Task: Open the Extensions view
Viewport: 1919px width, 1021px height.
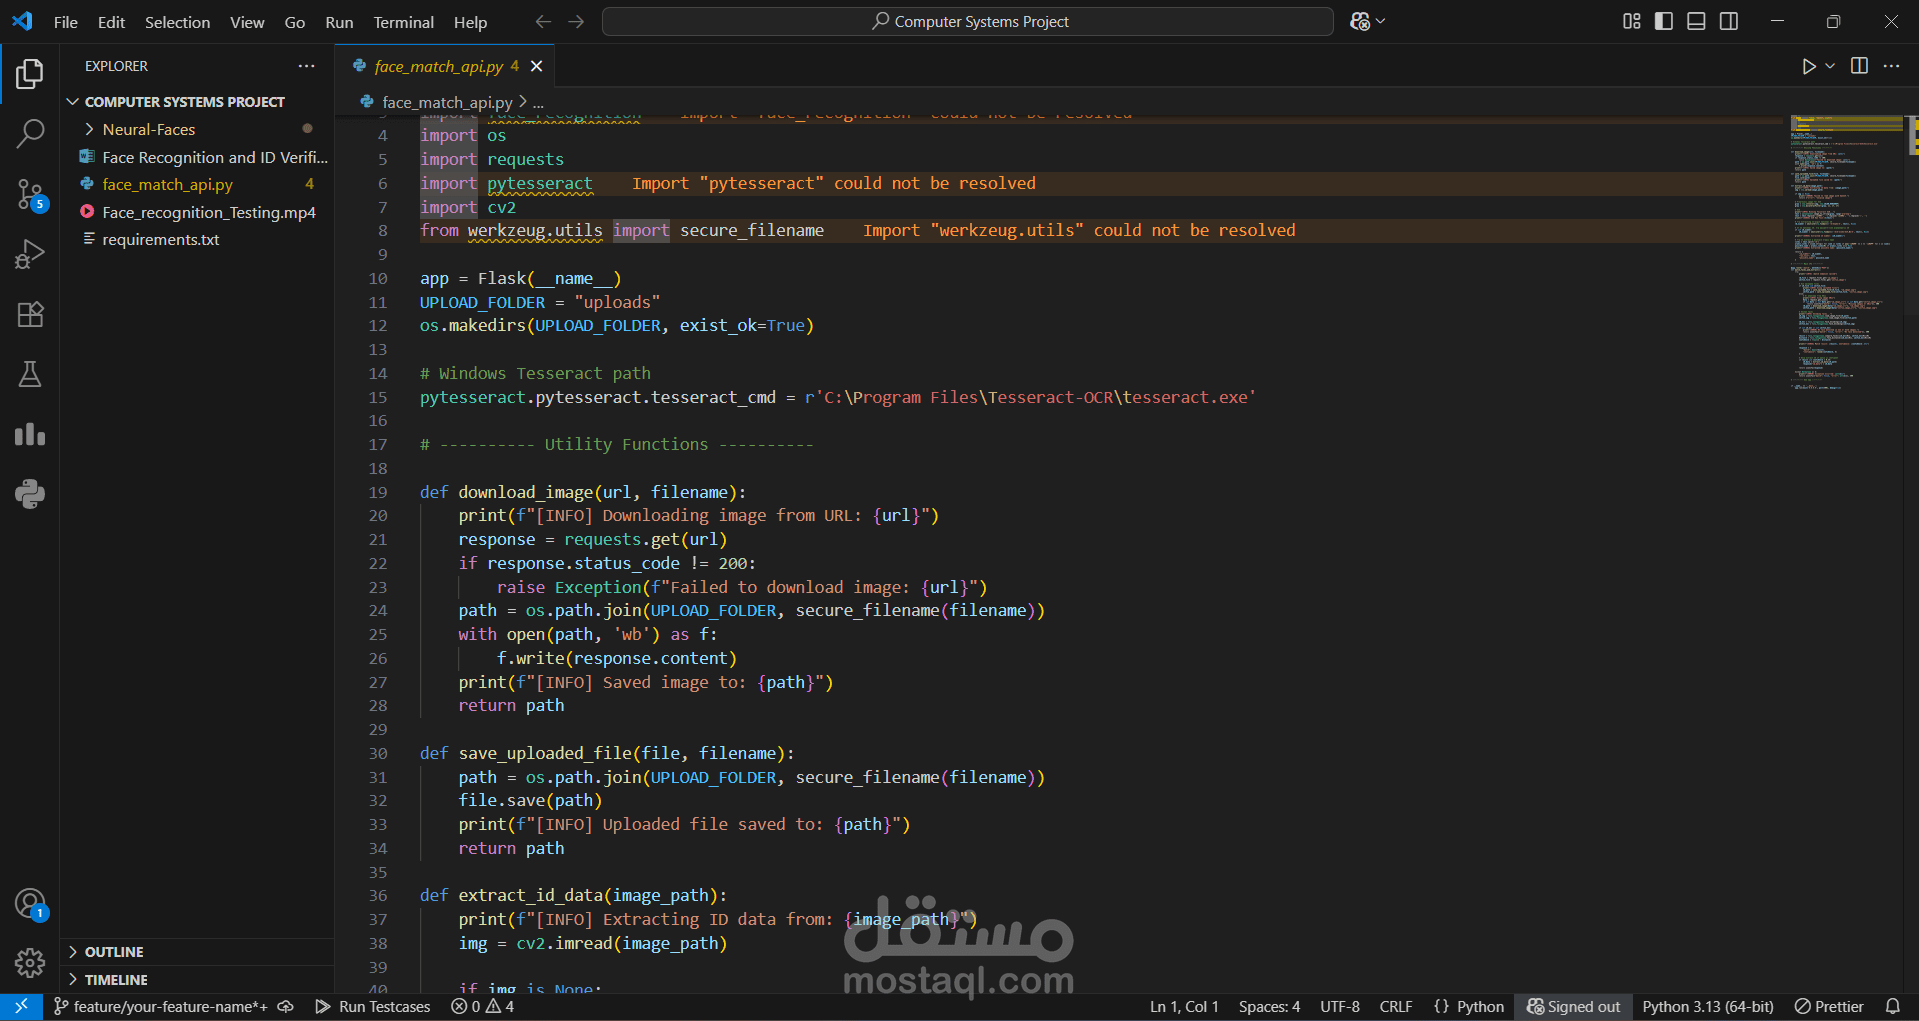Action: coord(30,314)
